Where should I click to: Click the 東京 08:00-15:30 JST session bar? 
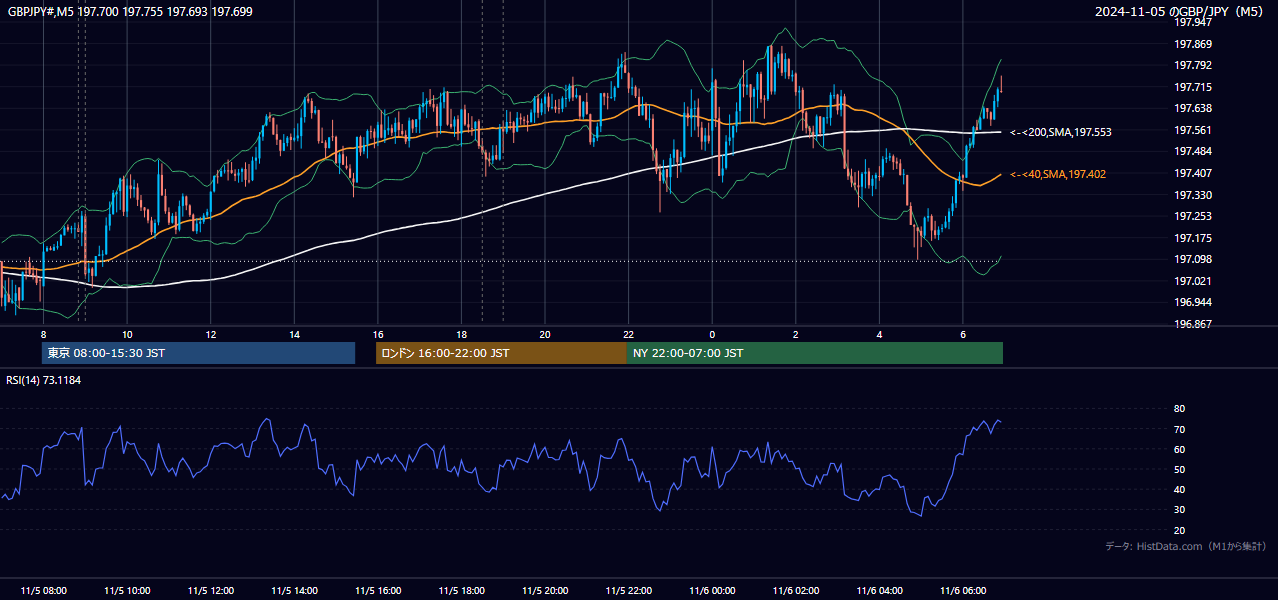tap(198, 353)
